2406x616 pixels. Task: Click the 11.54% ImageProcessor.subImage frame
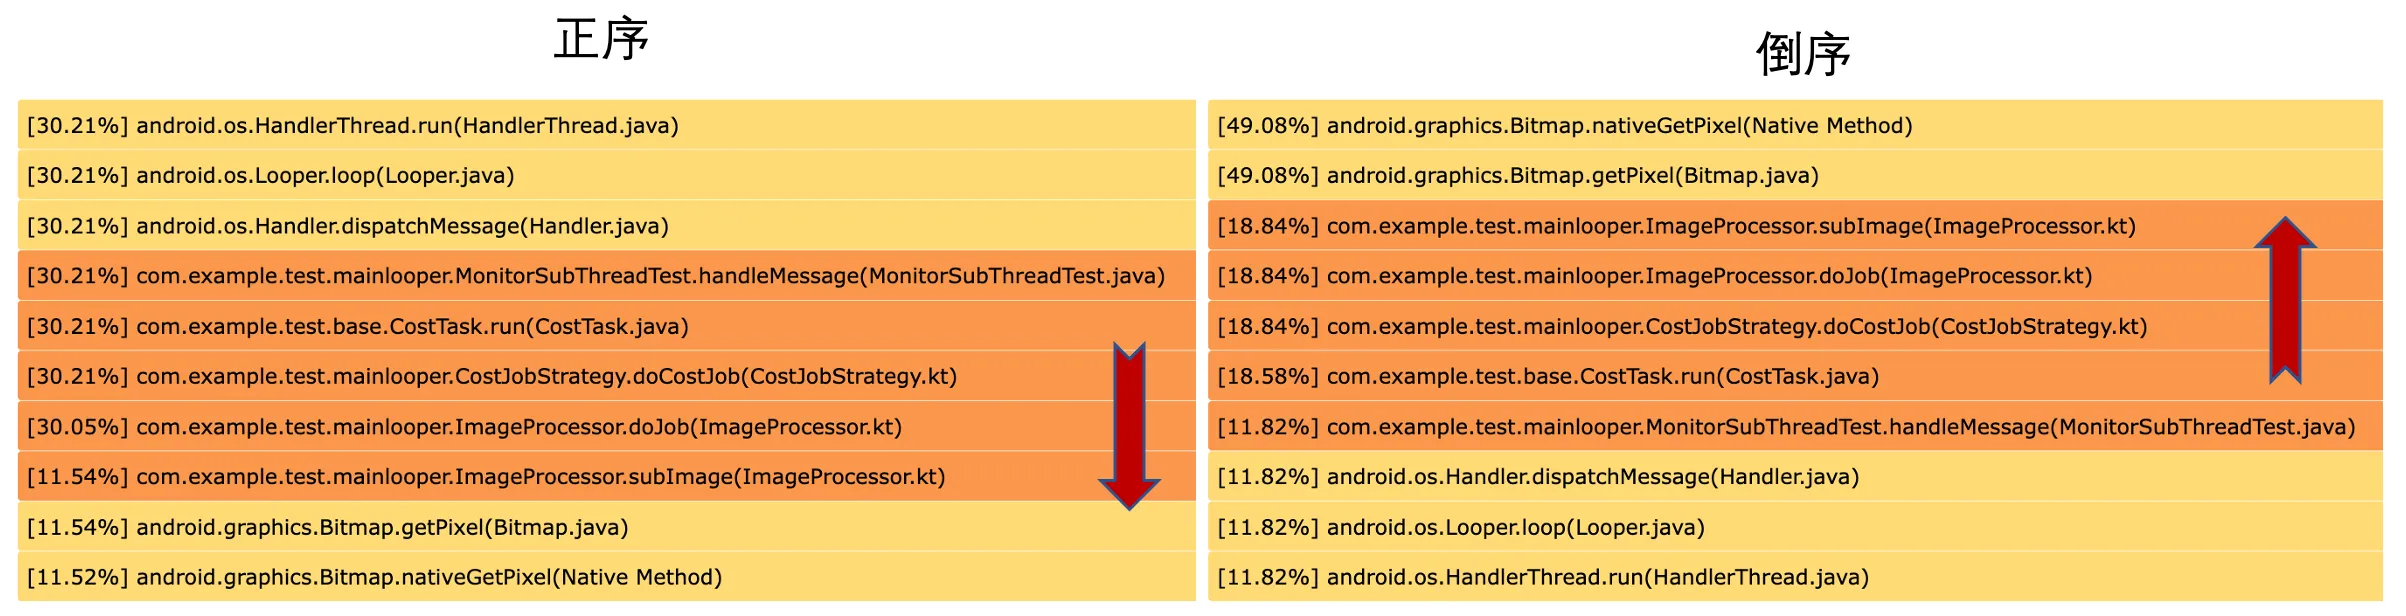coord(607,477)
